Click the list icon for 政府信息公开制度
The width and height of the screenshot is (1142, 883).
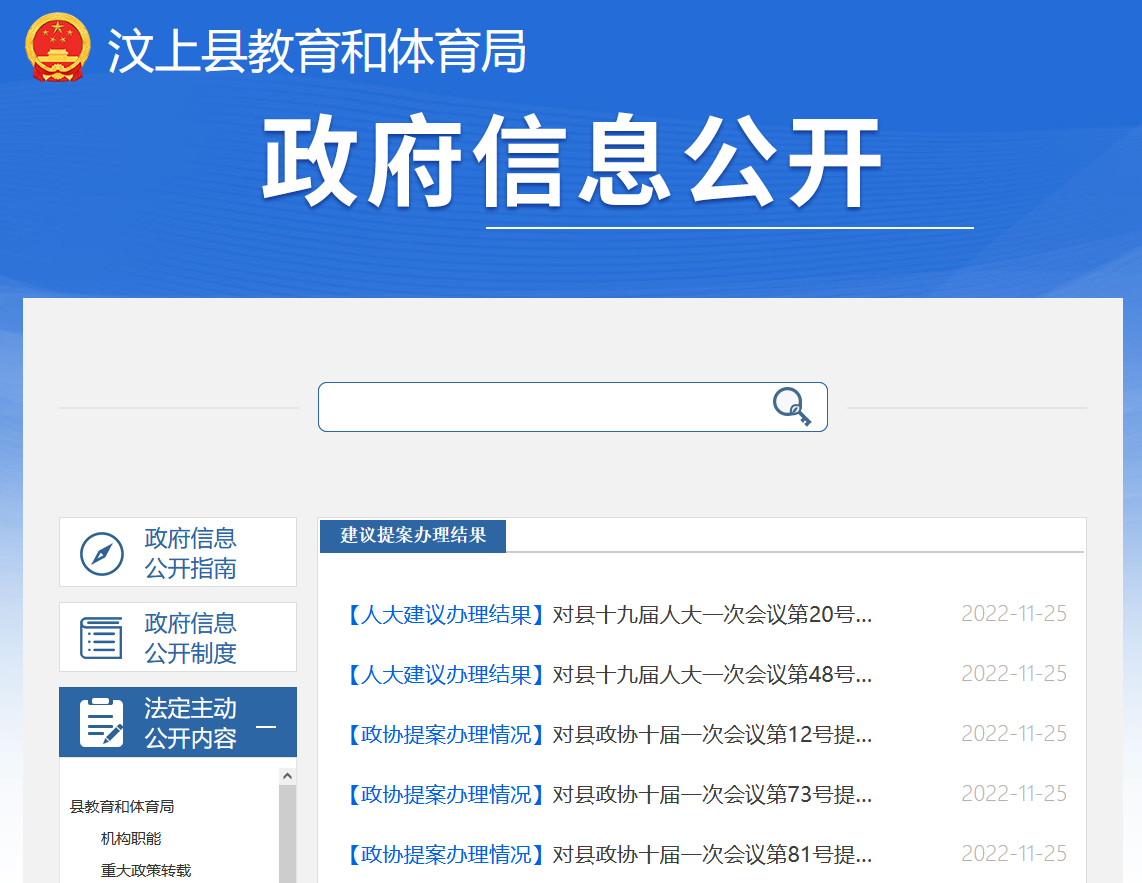(x=101, y=637)
